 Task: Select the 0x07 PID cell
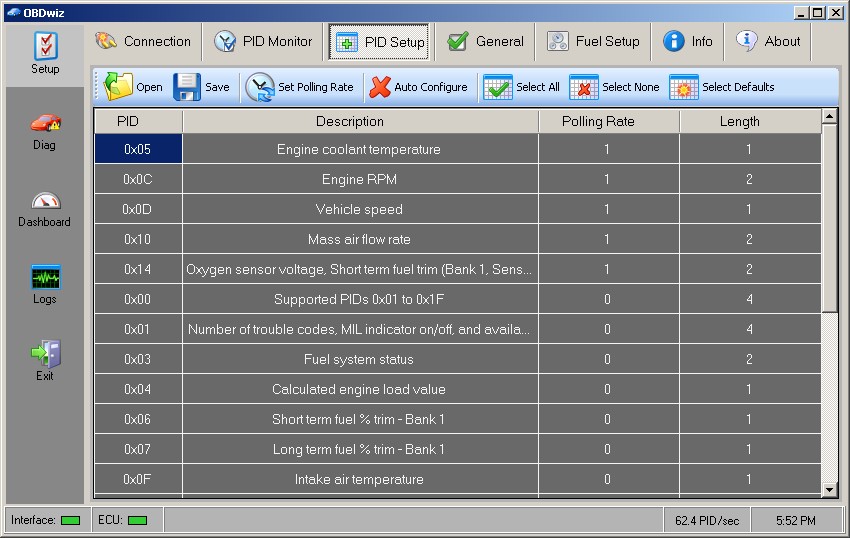(x=138, y=449)
